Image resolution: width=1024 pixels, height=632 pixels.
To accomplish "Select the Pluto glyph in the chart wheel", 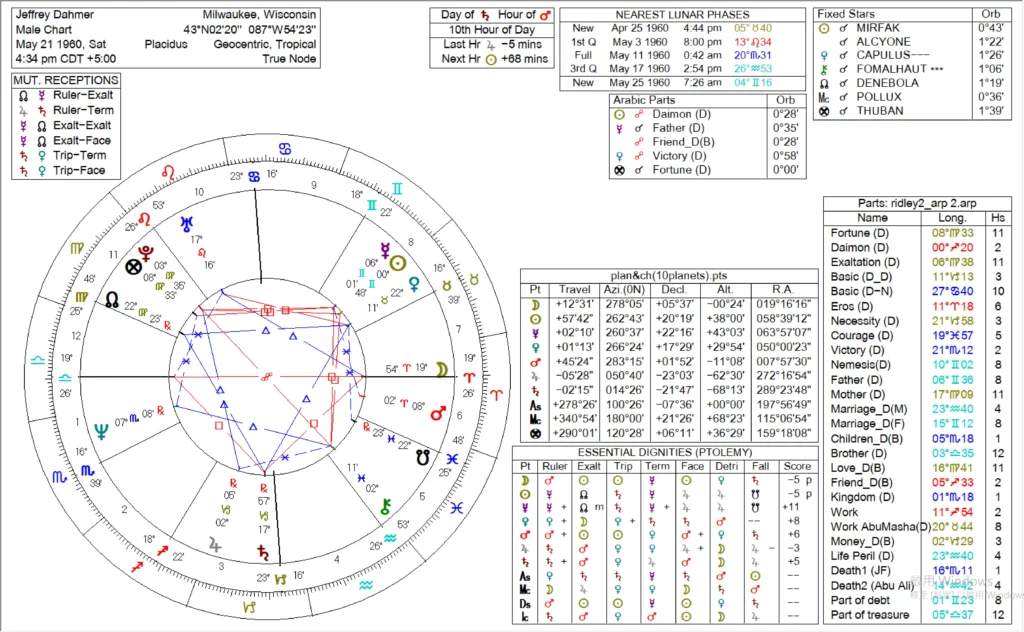I will pos(148,250).
